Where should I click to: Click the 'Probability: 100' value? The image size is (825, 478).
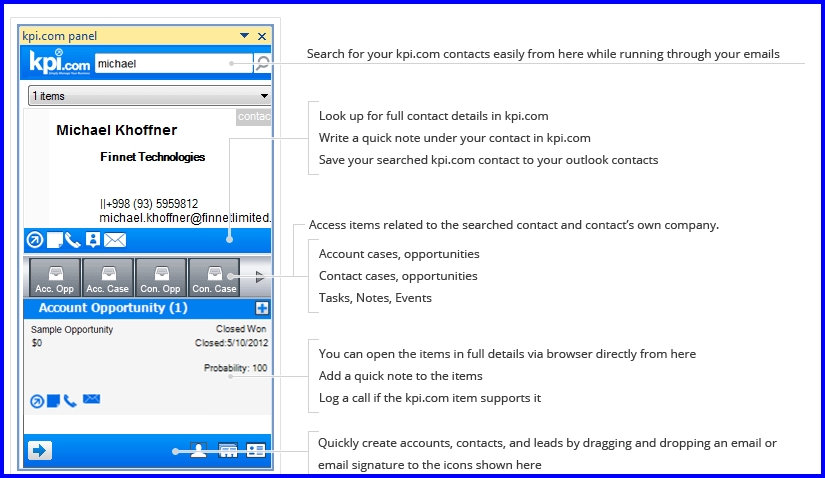pyautogui.click(x=236, y=368)
